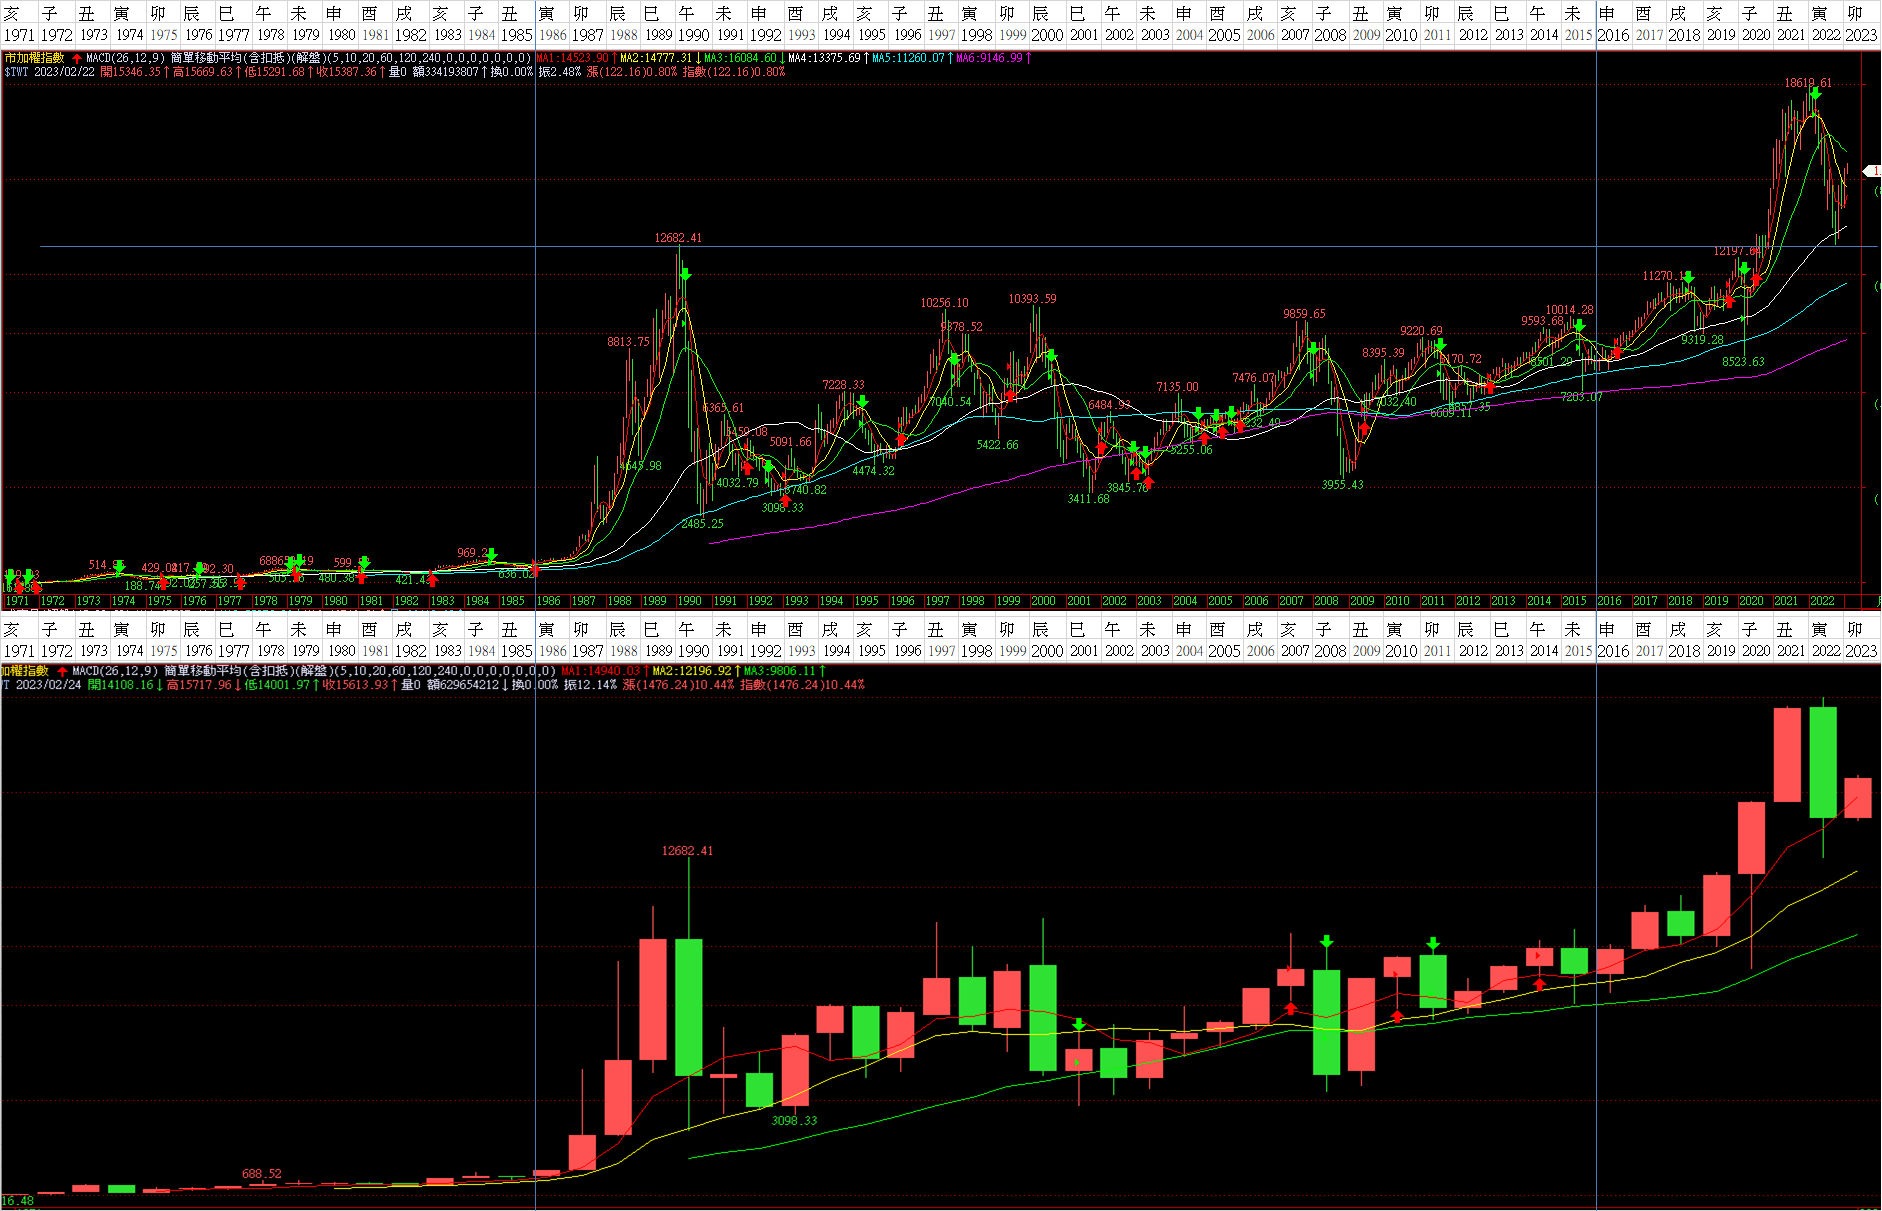
Task: Click the green arrow above the lower chart's 2011 candle
Action: point(1433,944)
